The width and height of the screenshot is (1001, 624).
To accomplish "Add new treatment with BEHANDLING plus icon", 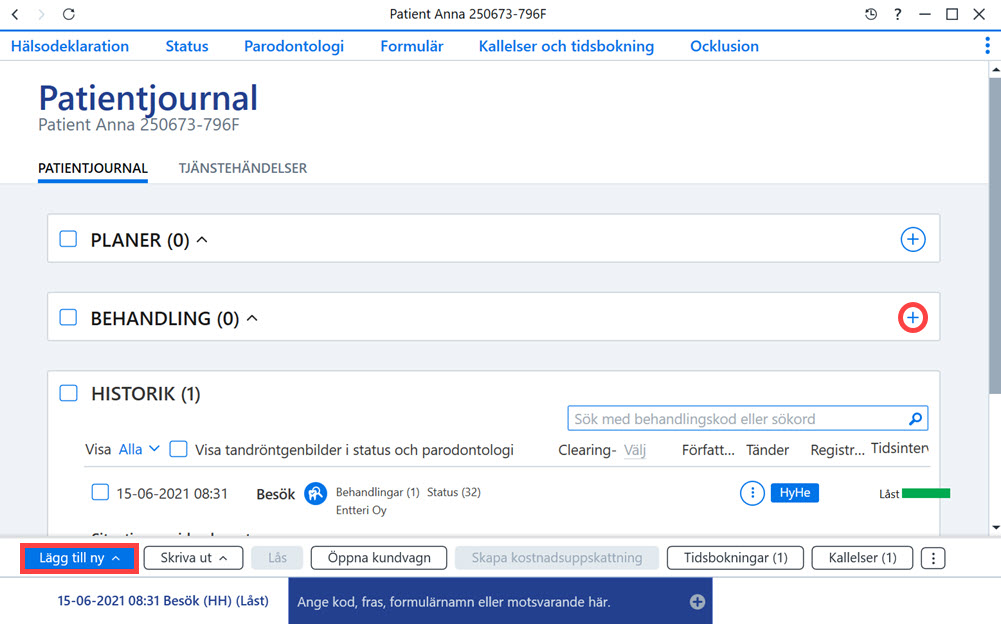I will (913, 317).
